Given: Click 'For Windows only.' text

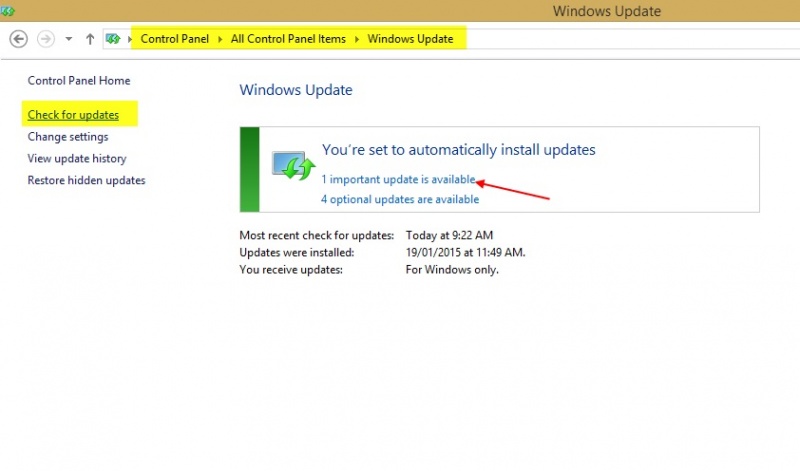Looking at the screenshot, I should click(x=452, y=270).
